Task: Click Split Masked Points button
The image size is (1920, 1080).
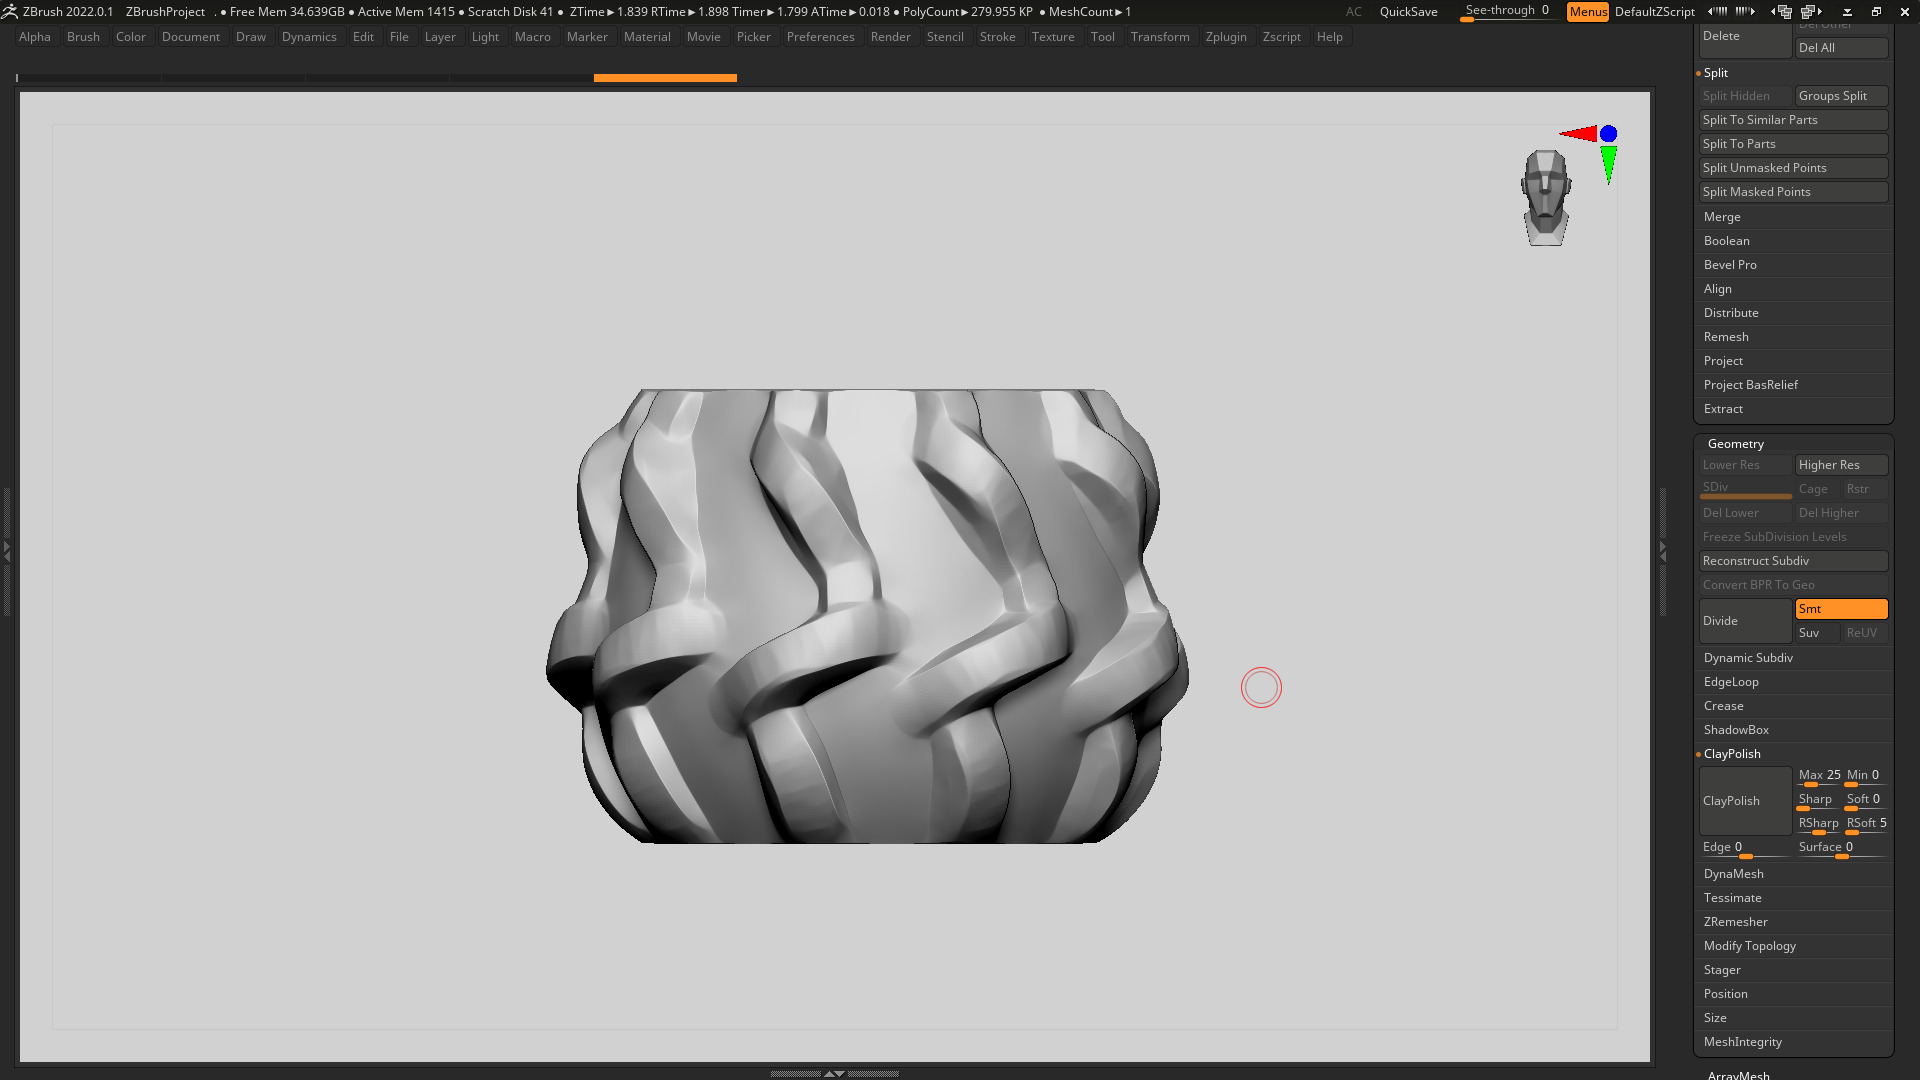Action: point(1793,192)
